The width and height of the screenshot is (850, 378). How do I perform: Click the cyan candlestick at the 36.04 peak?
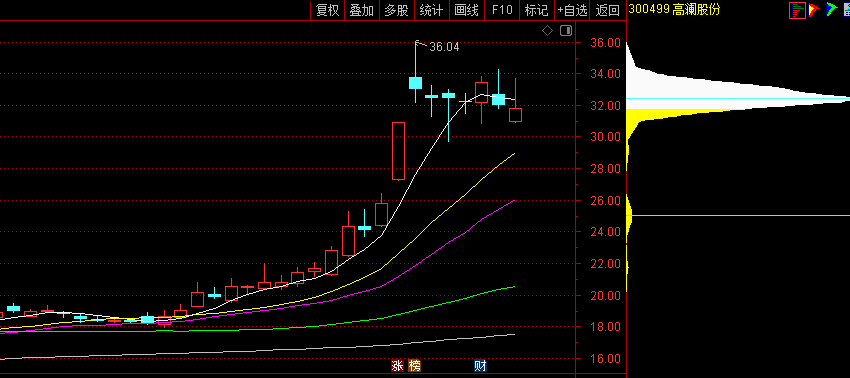(x=415, y=82)
